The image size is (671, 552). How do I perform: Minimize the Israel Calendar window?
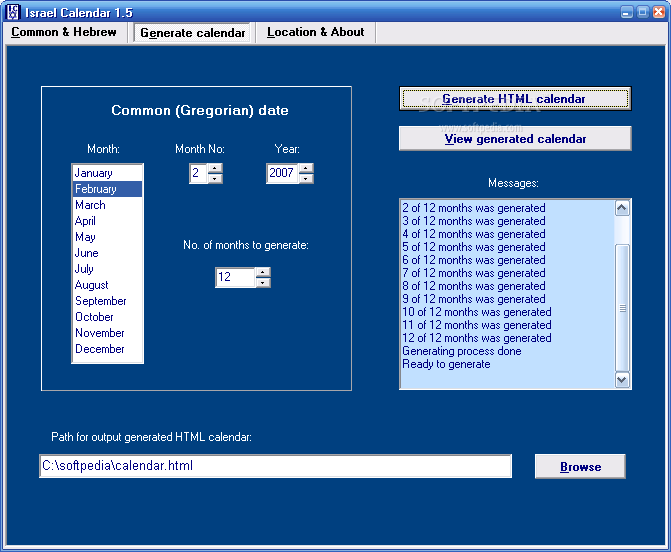(x=627, y=12)
